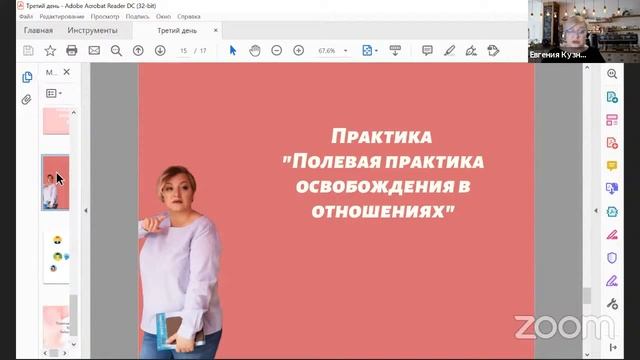Select the Третий день document tab
Screen dimensions: 640x360
[177, 31]
